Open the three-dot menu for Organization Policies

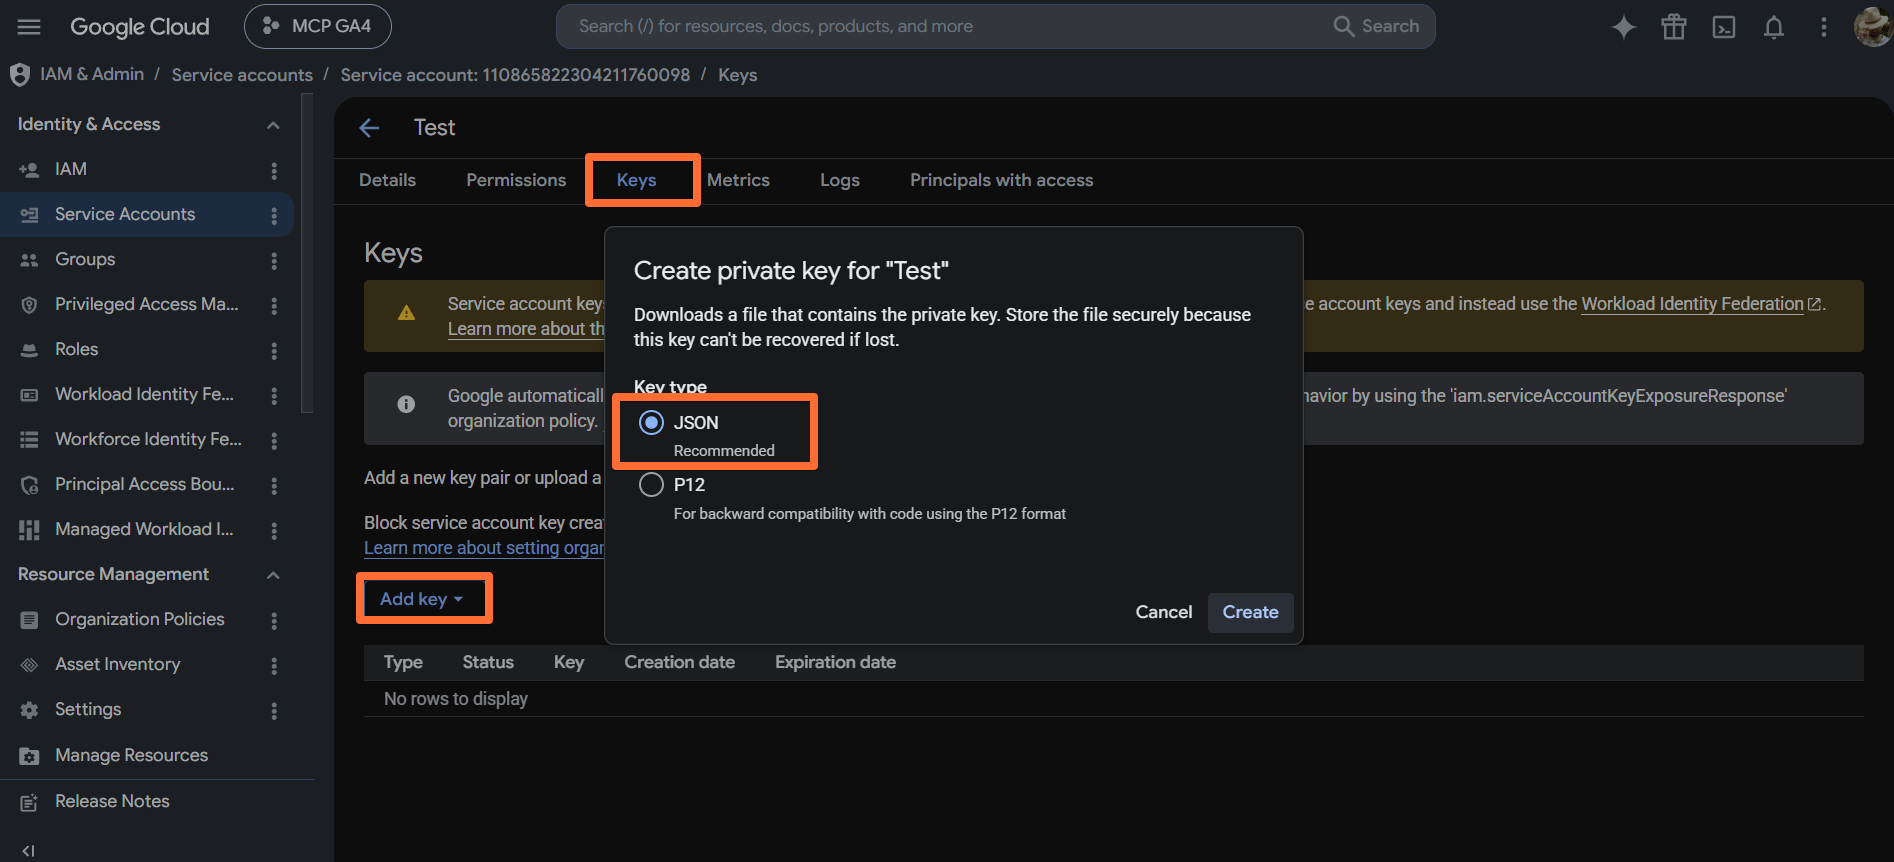(x=274, y=621)
